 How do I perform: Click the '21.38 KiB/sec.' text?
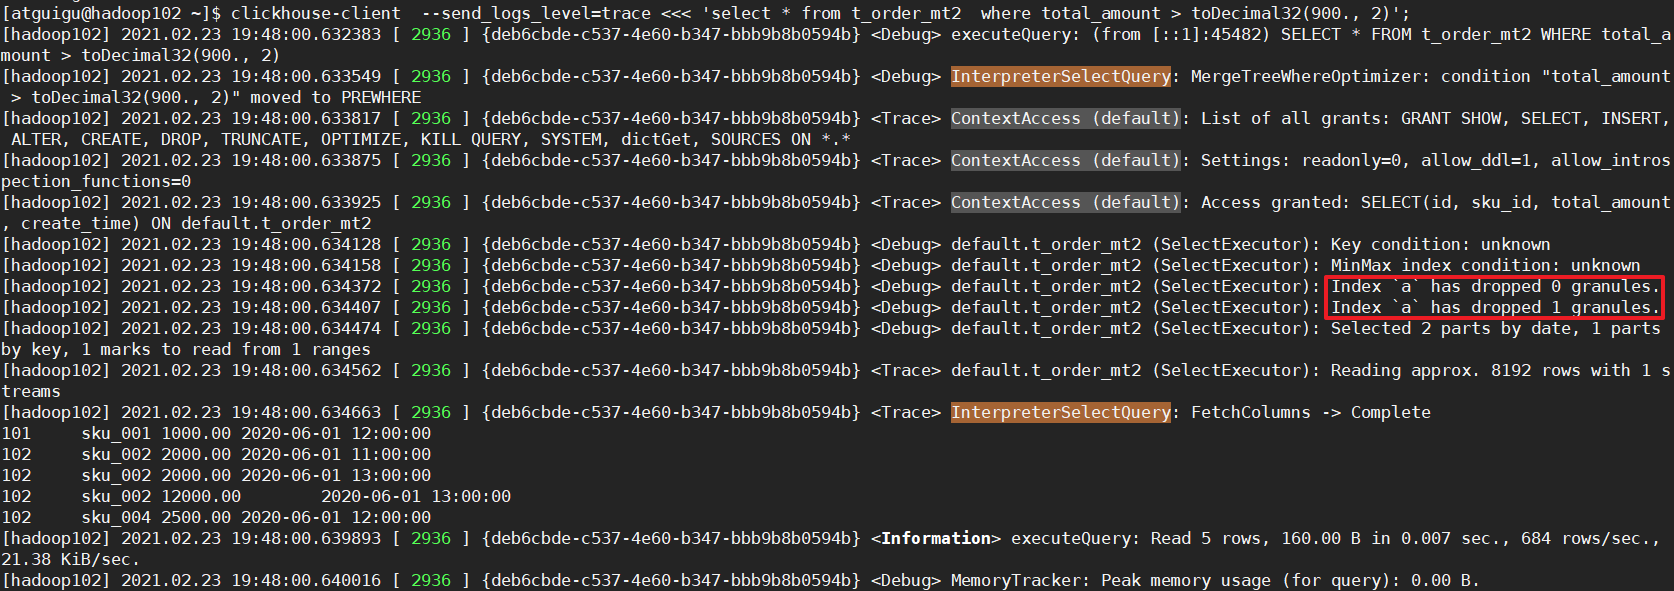71,559
